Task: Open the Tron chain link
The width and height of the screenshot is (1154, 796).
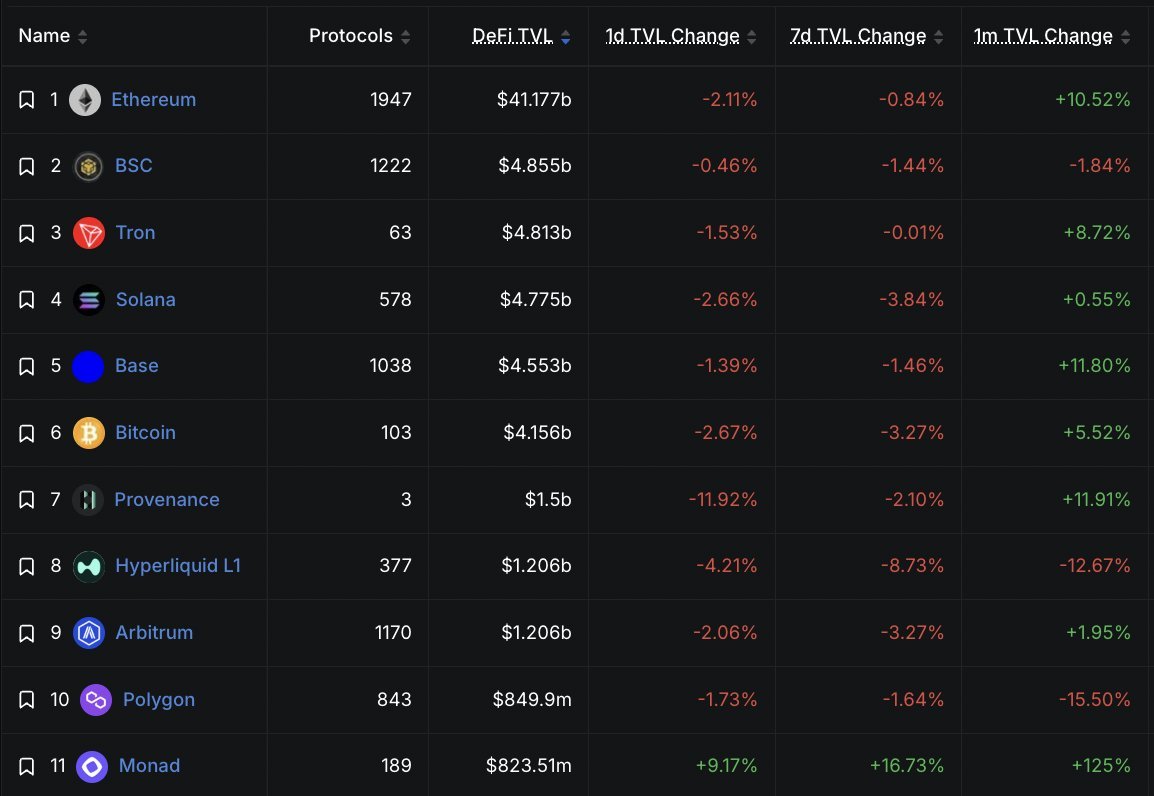Action: tap(135, 232)
